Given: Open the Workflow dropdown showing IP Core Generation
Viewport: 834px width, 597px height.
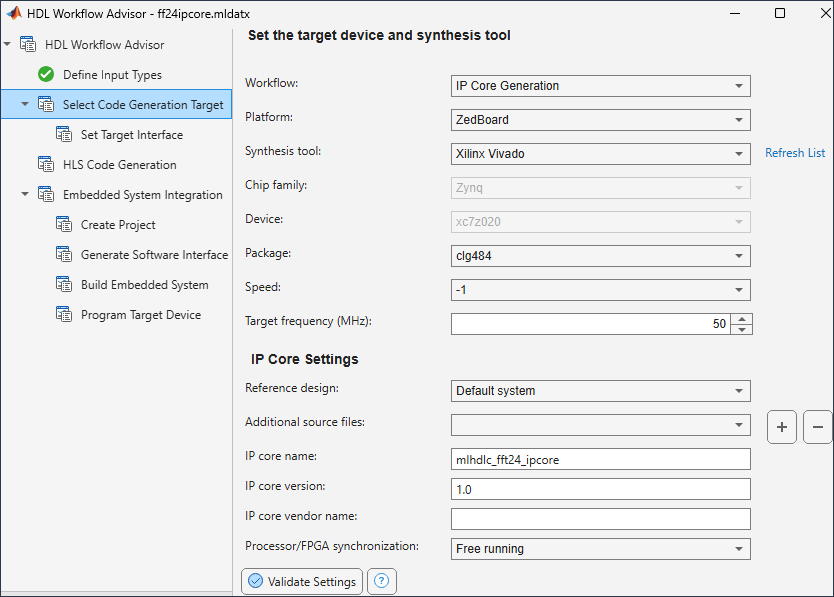Looking at the screenshot, I should pos(601,86).
